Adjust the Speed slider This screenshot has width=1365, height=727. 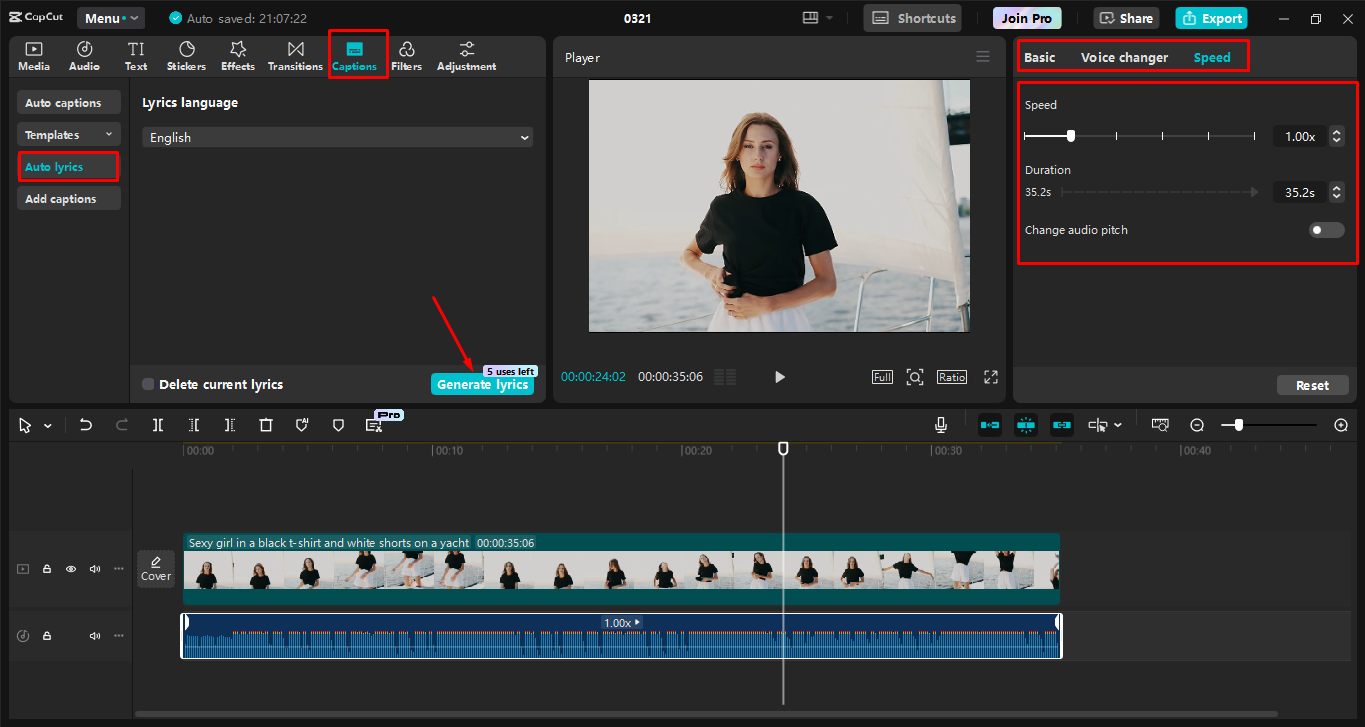(x=1071, y=135)
